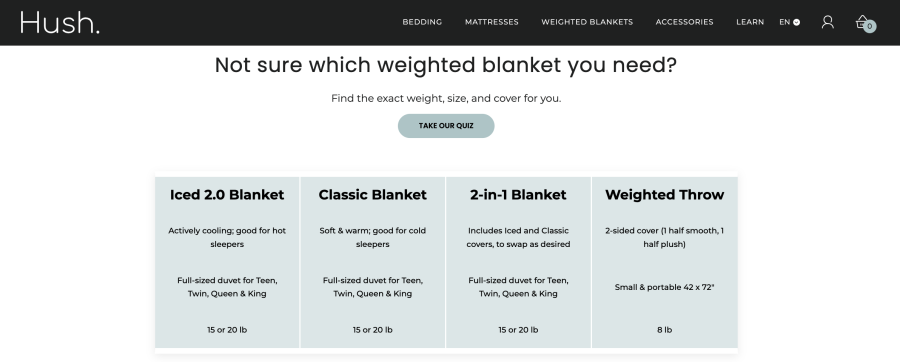Viewport: 900px width, 362px height.
Task: Click 'Not sure which weighted blanket you need?' heading
Action: 446,65
